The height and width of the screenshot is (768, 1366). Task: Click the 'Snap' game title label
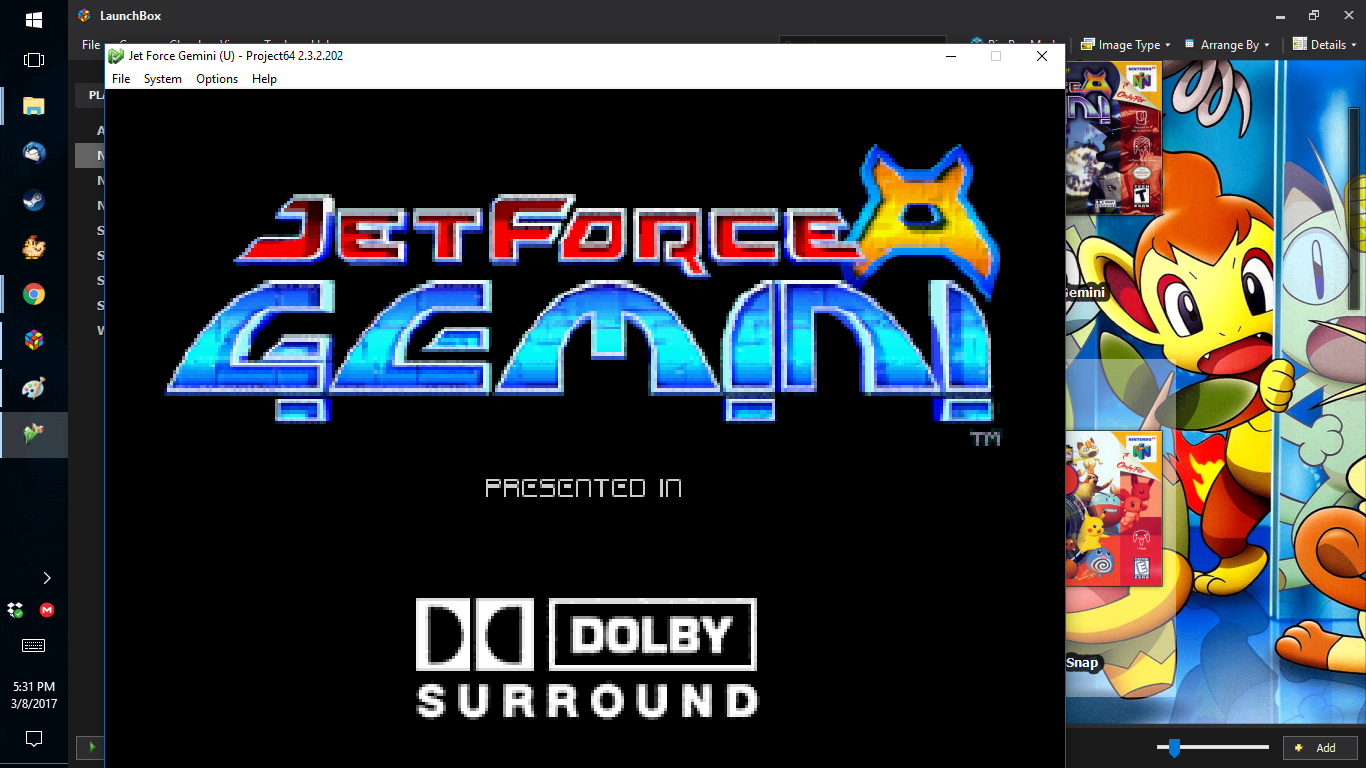(1082, 663)
